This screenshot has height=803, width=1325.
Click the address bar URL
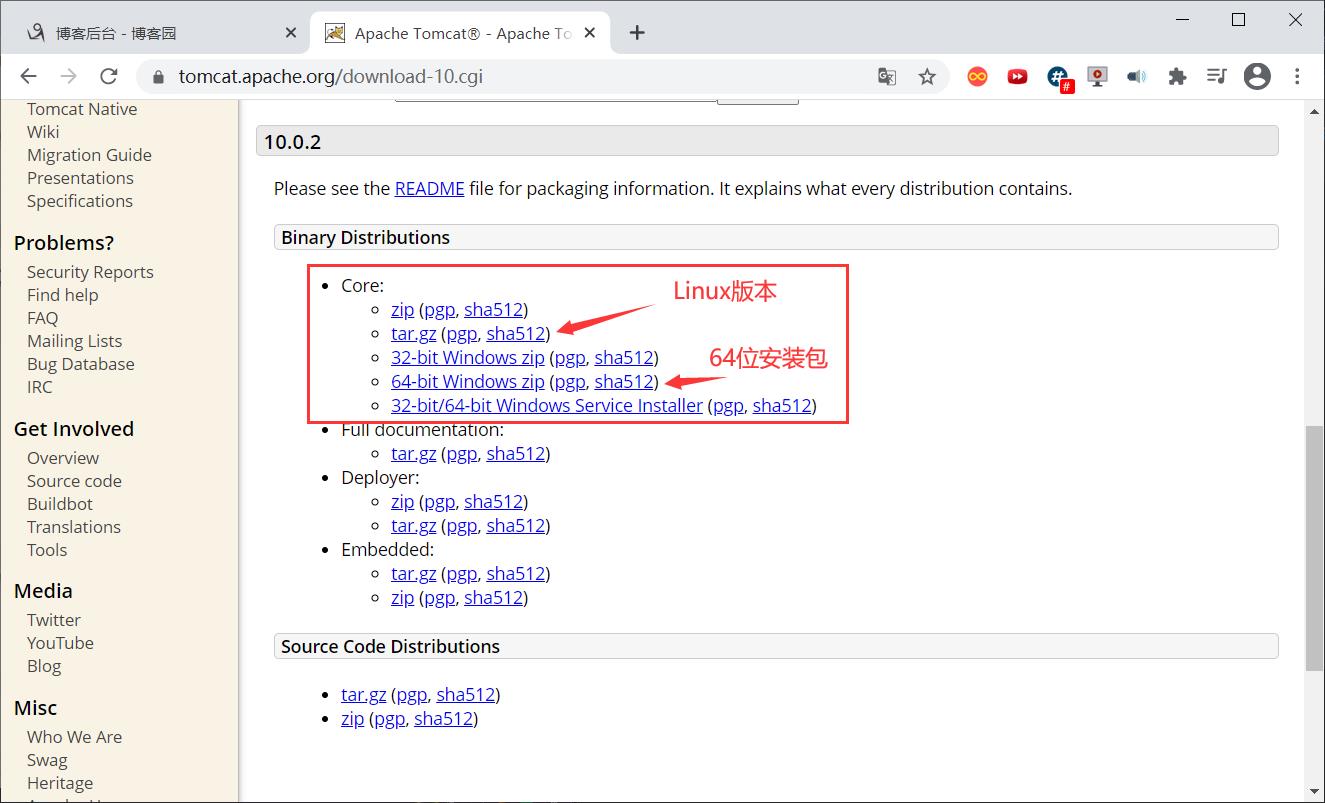coord(330,76)
